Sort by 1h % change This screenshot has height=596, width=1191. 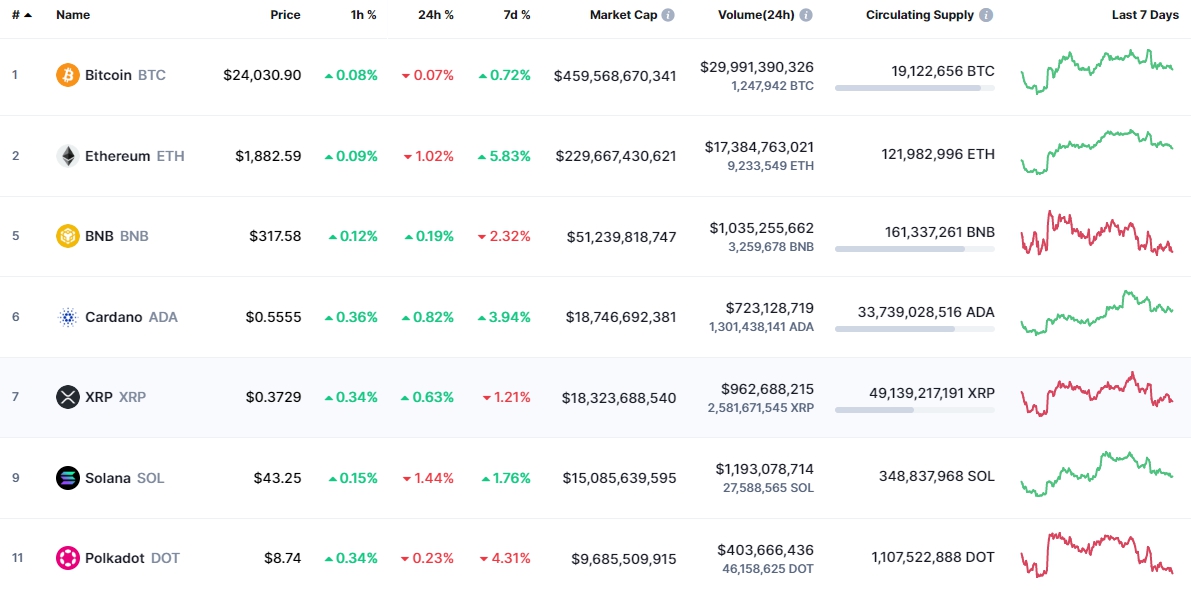(x=364, y=15)
